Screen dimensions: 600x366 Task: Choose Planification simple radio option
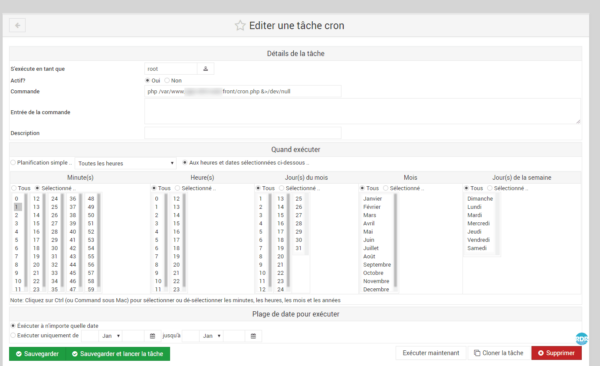click(x=13, y=163)
